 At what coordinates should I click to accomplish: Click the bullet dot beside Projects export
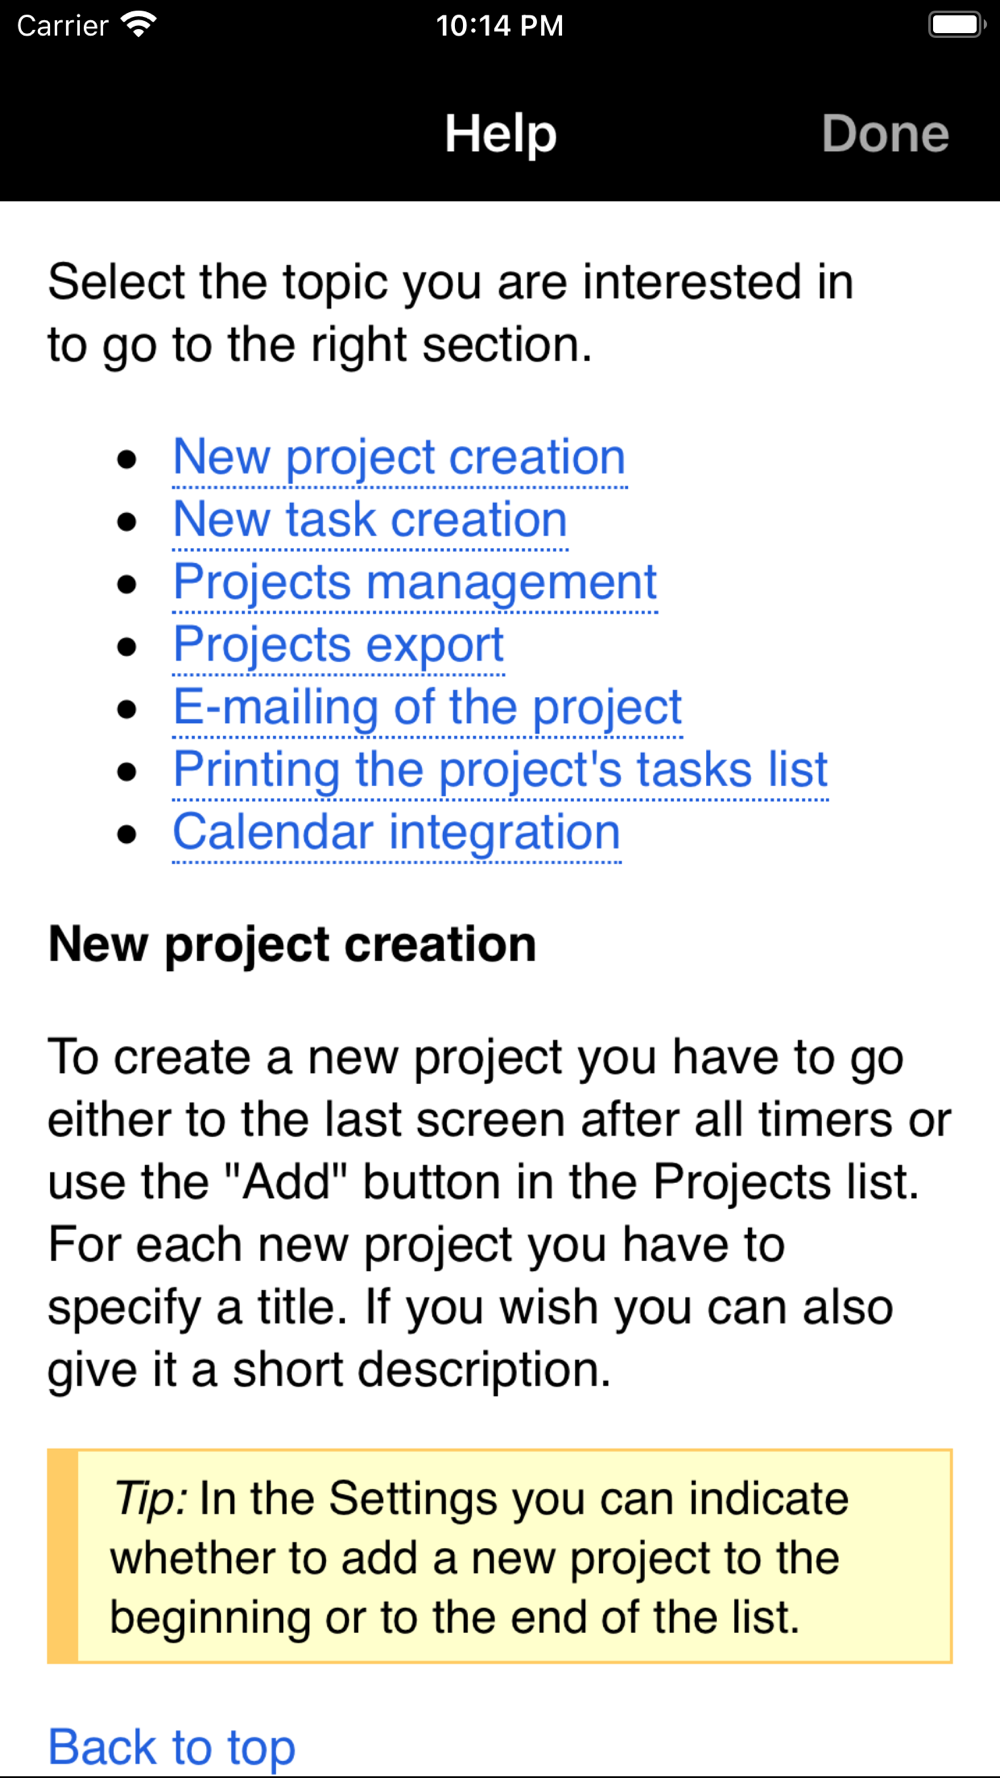click(126, 647)
